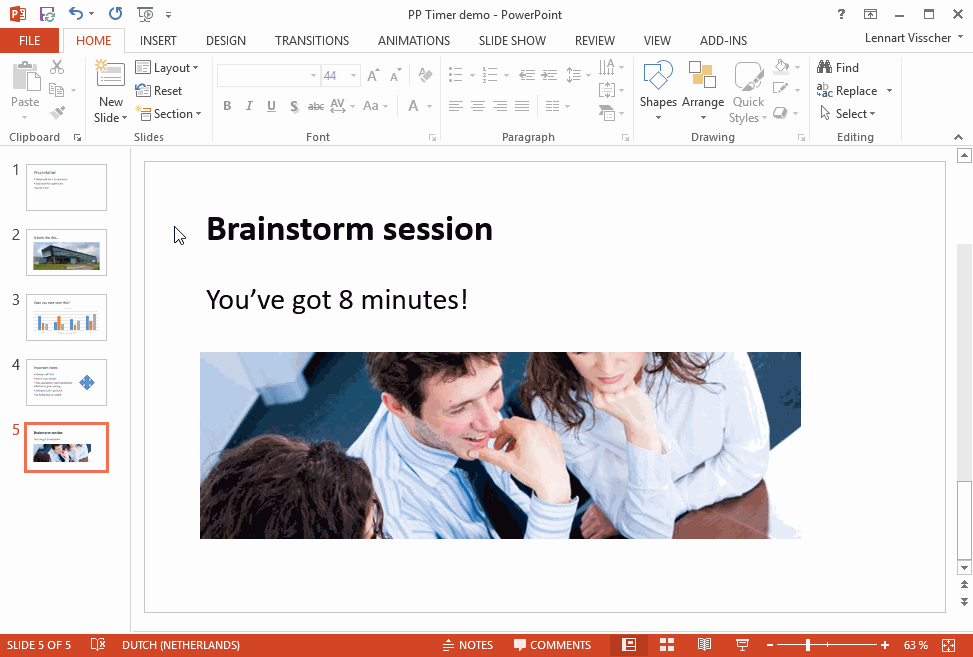Switch to the INSERT tab

pos(158,40)
